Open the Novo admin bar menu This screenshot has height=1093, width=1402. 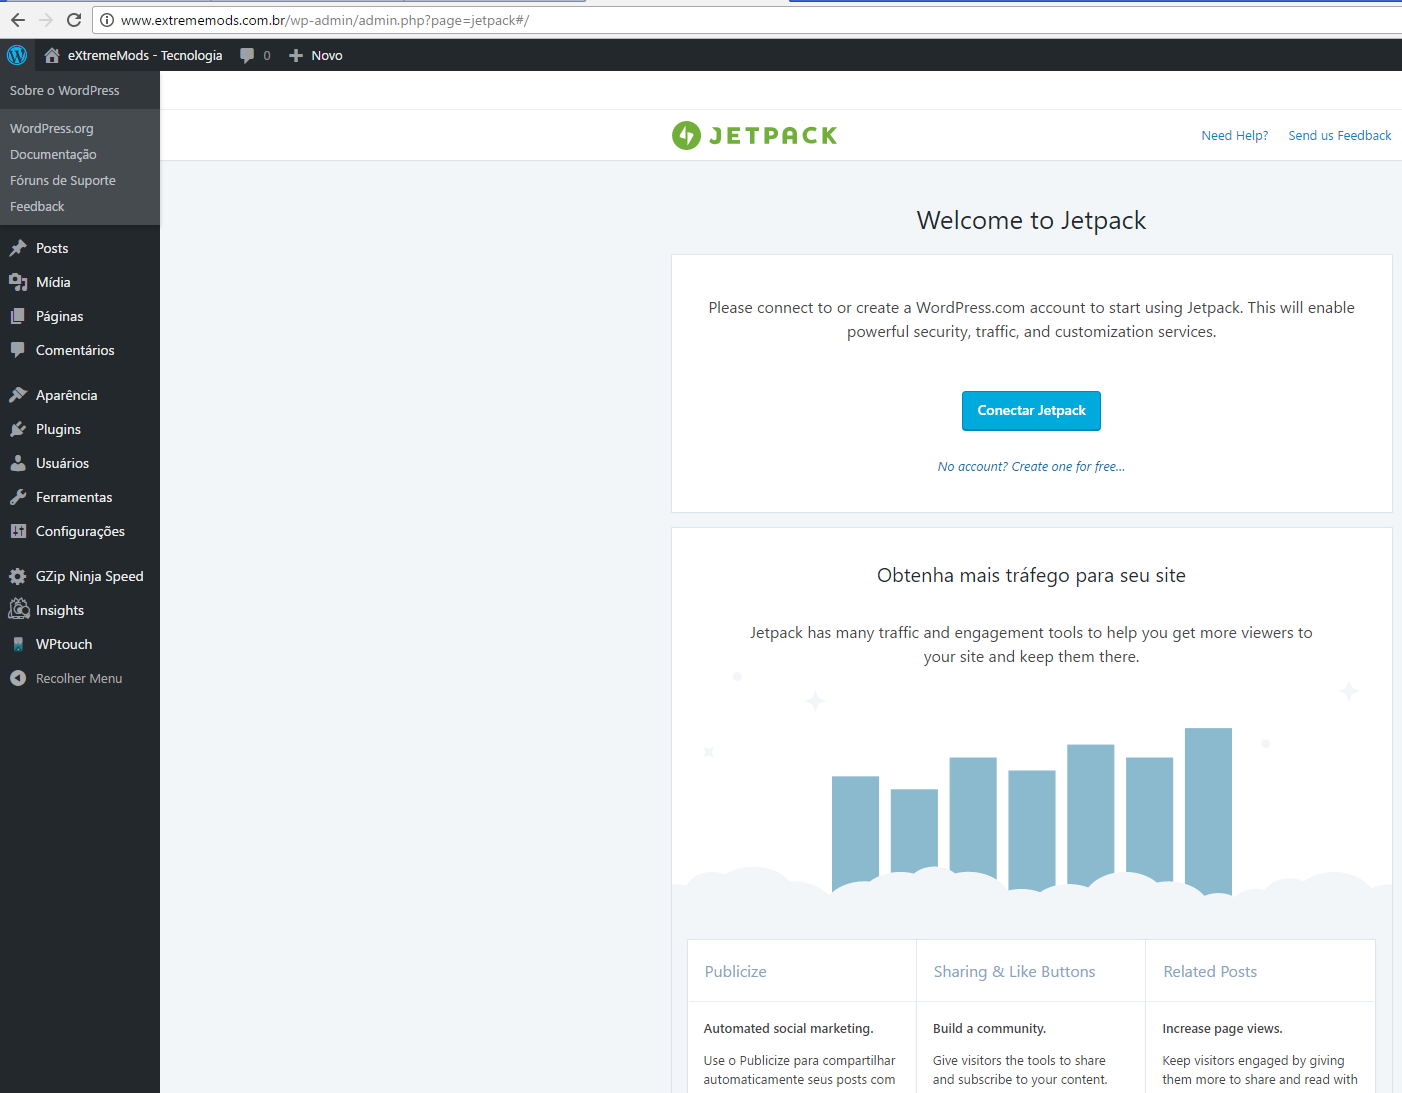(316, 56)
